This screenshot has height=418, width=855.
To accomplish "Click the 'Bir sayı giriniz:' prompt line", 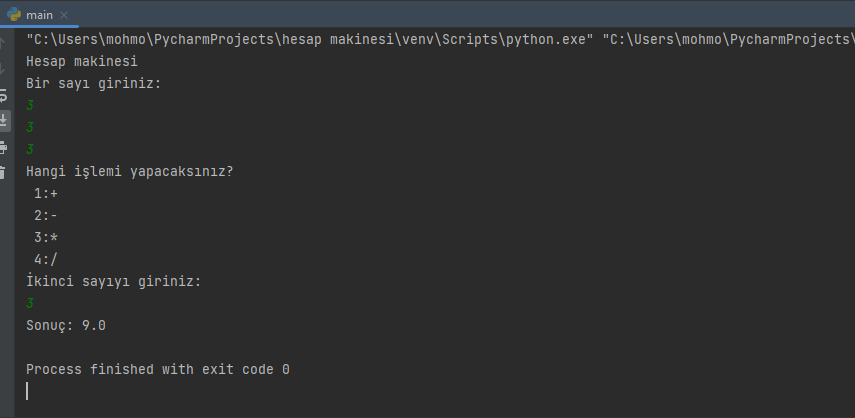I will (93, 84).
